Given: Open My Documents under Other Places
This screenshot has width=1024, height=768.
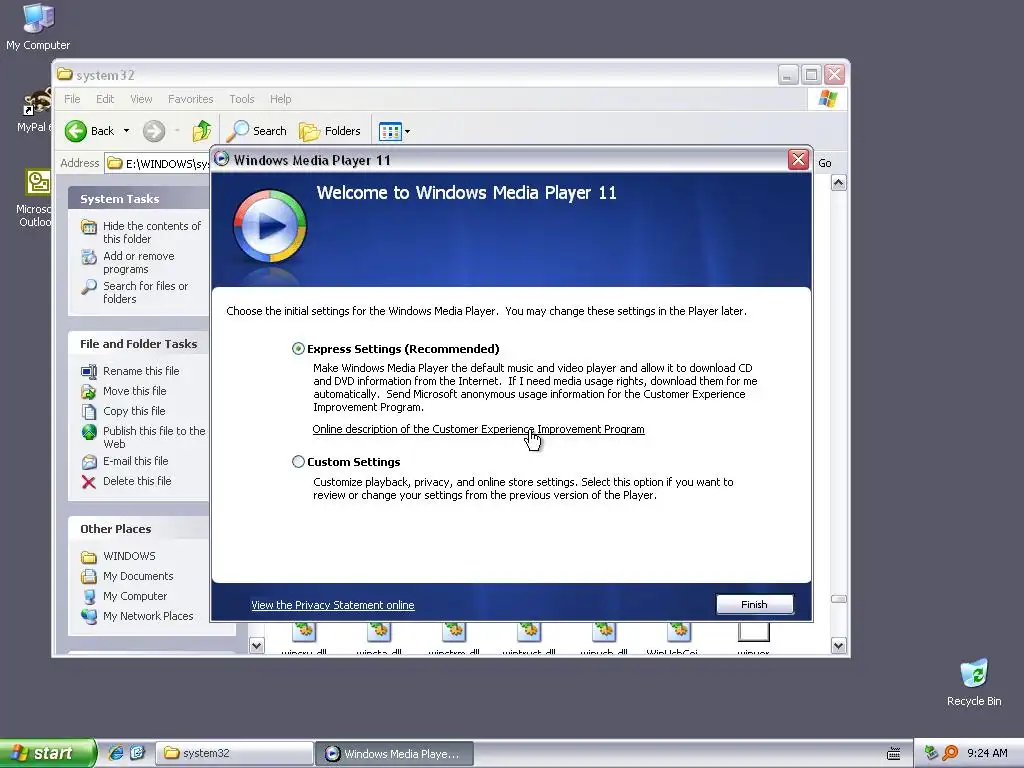Looking at the screenshot, I should 138,576.
